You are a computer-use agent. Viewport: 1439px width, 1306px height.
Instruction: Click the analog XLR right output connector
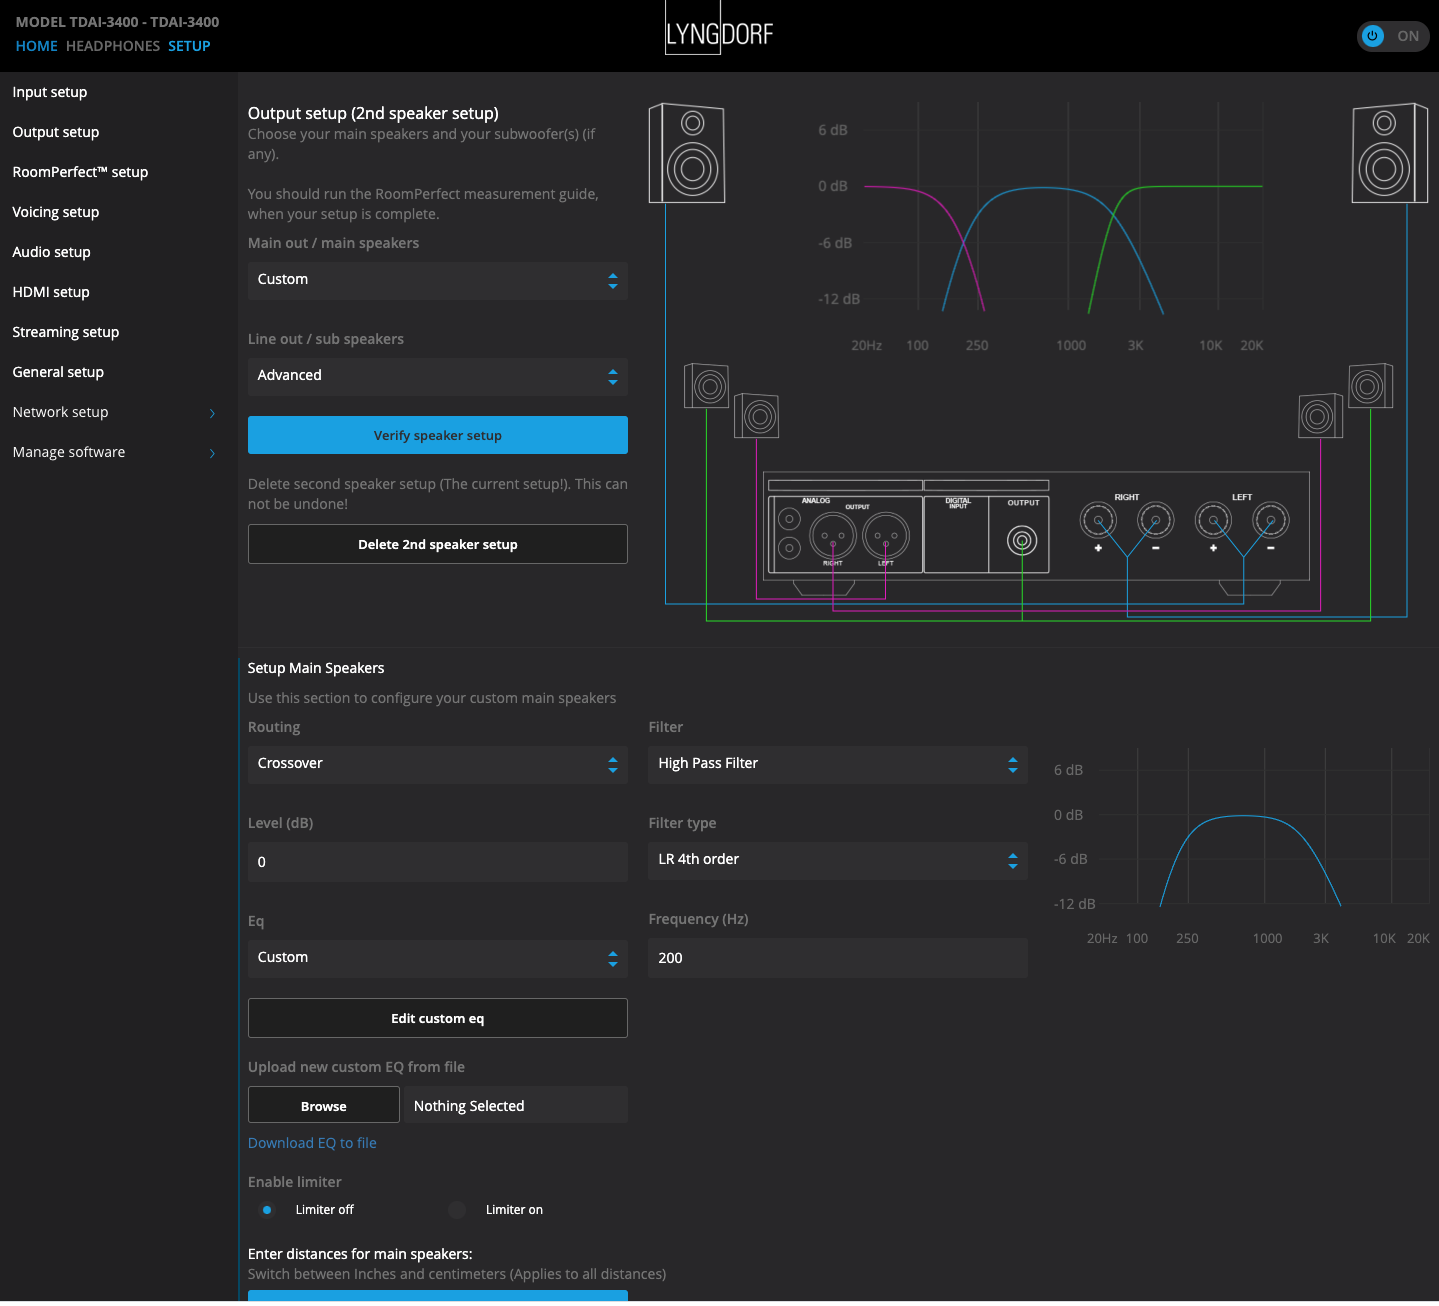click(x=832, y=536)
